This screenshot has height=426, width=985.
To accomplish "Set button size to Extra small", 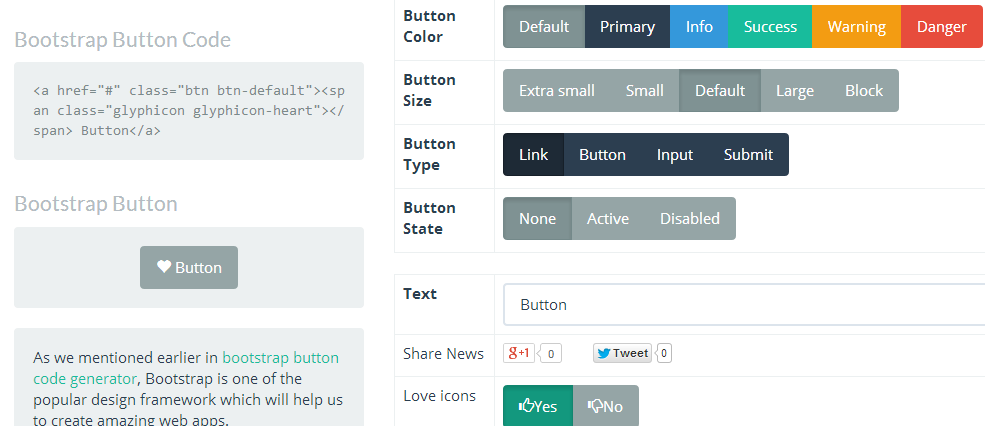I will pyautogui.click(x=556, y=91).
